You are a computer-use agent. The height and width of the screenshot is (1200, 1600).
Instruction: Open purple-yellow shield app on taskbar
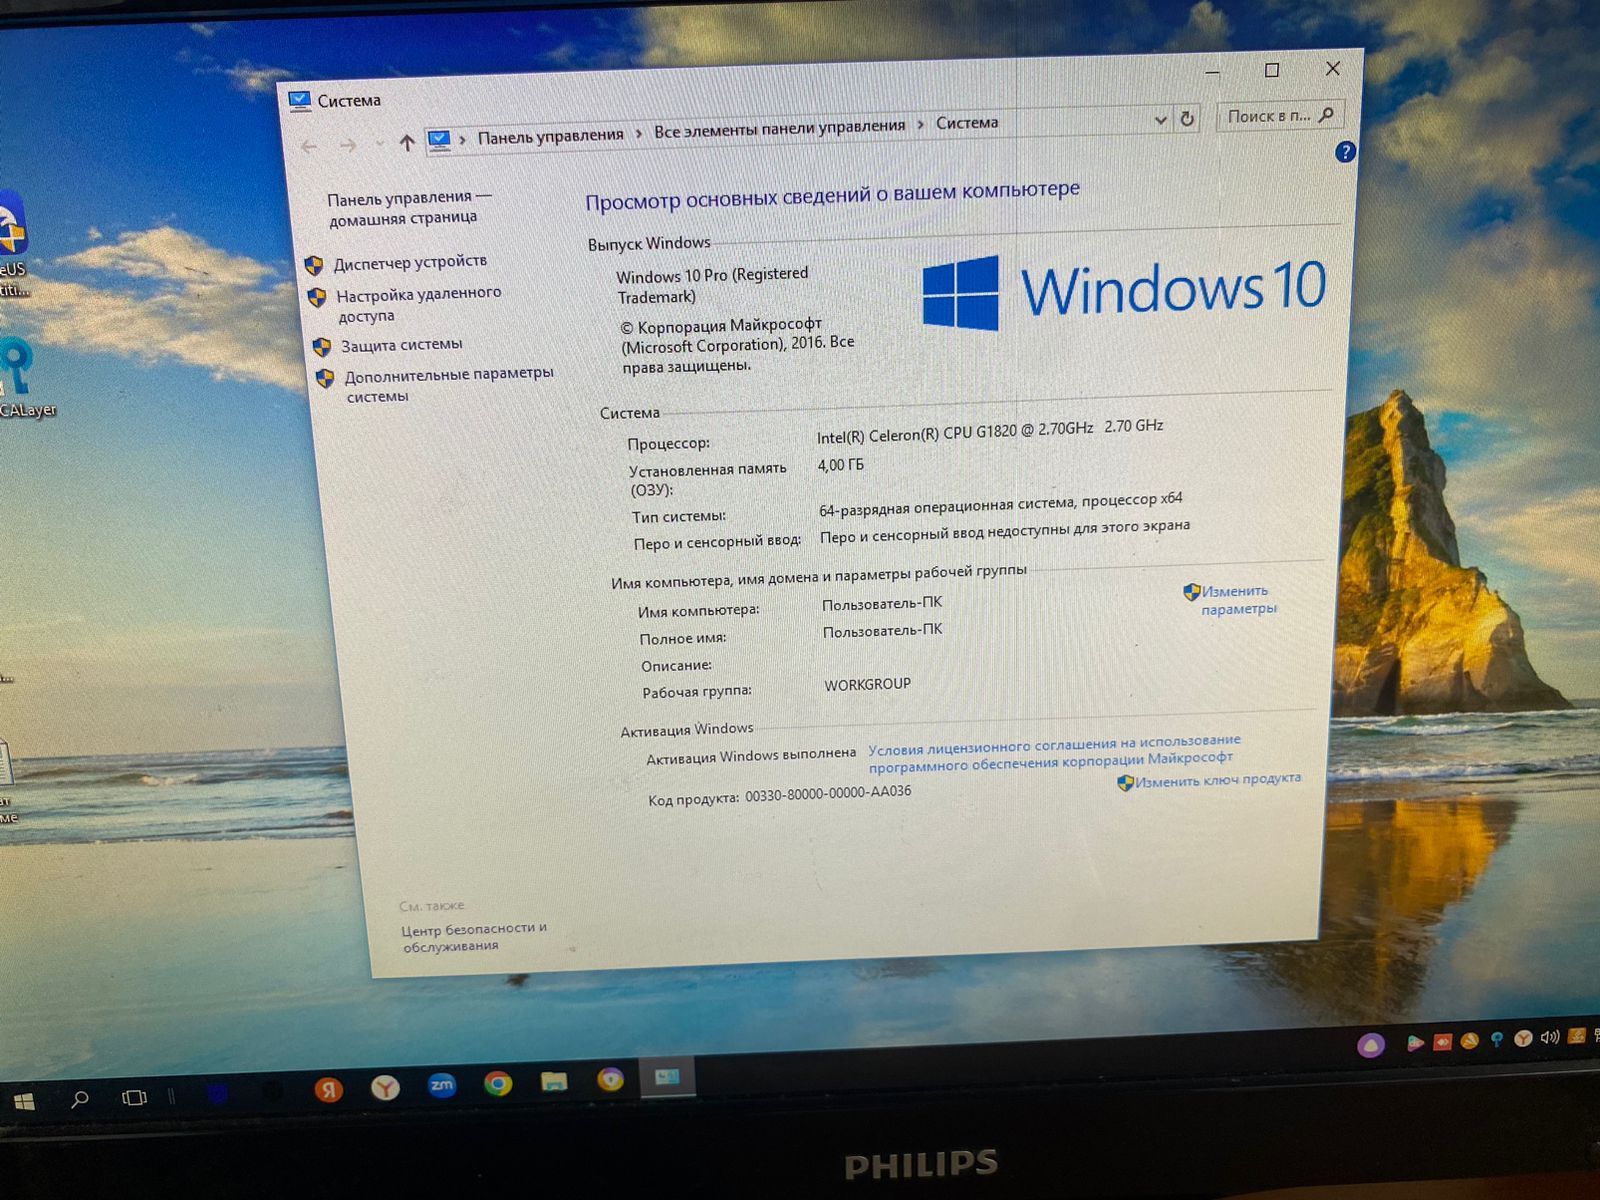[610, 1079]
